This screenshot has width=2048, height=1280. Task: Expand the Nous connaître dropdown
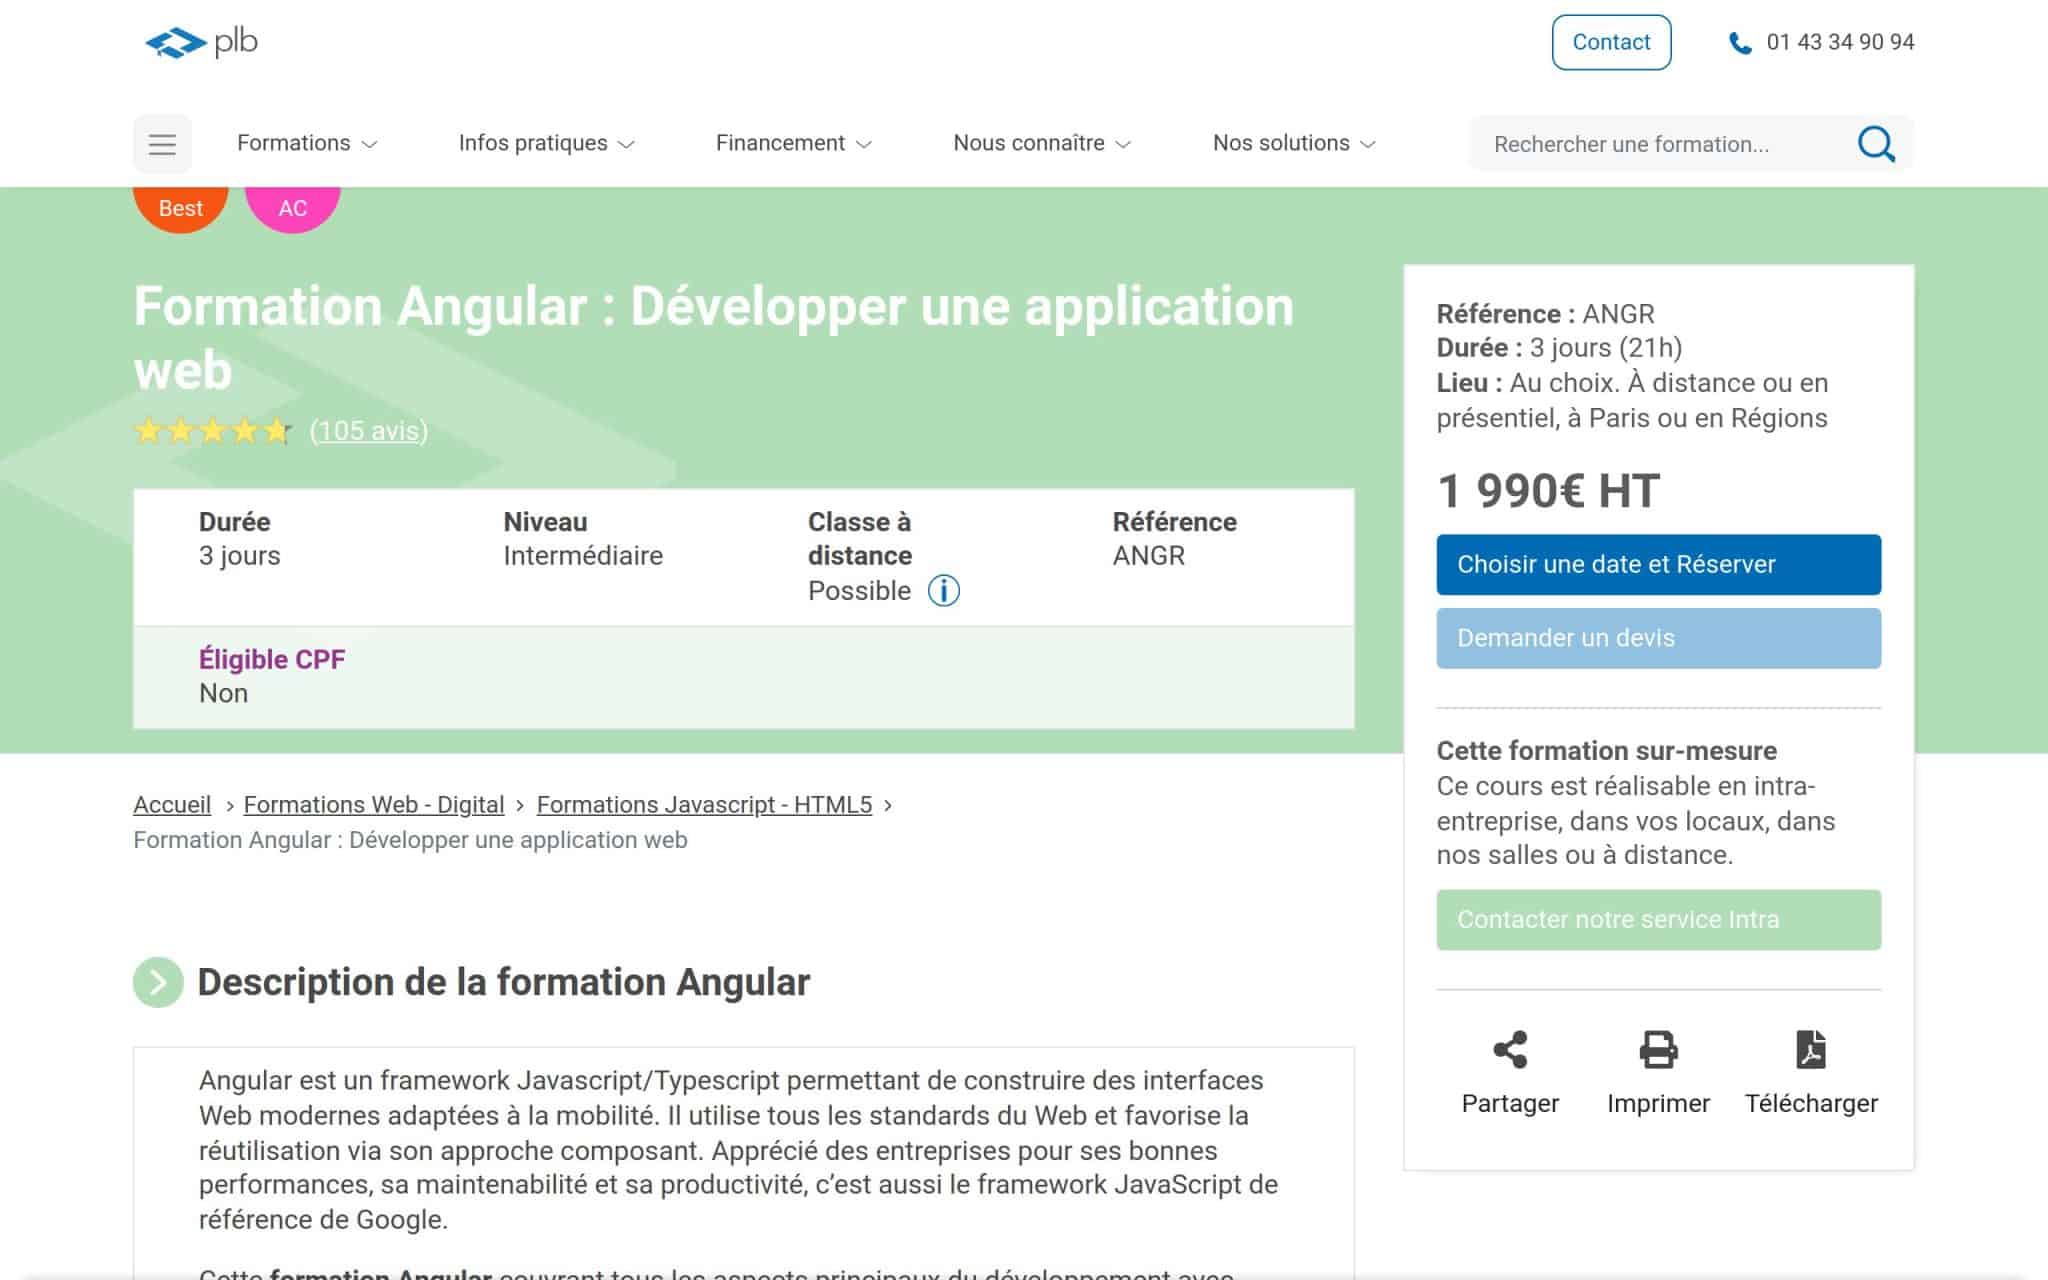point(1042,143)
